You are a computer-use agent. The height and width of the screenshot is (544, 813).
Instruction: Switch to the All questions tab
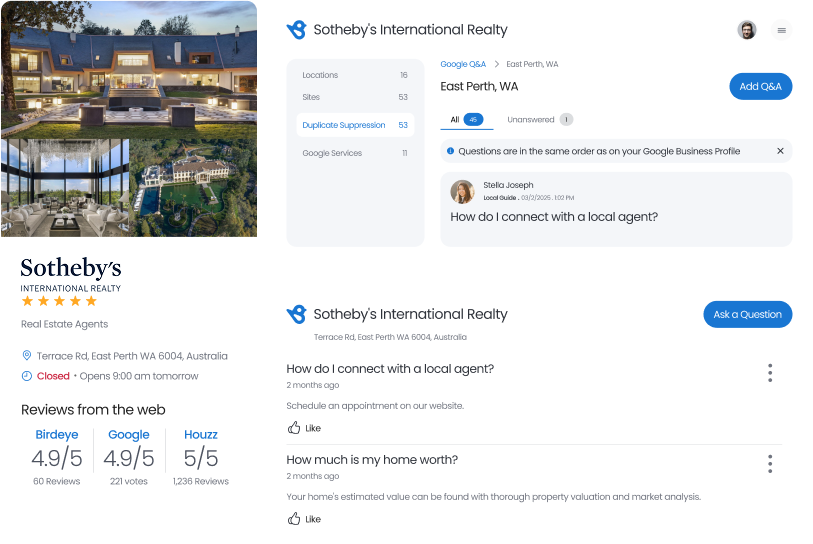[x=466, y=120]
